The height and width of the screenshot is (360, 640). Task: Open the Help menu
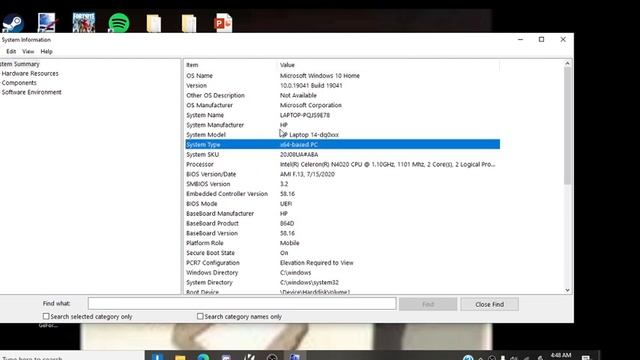pos(46,51)
